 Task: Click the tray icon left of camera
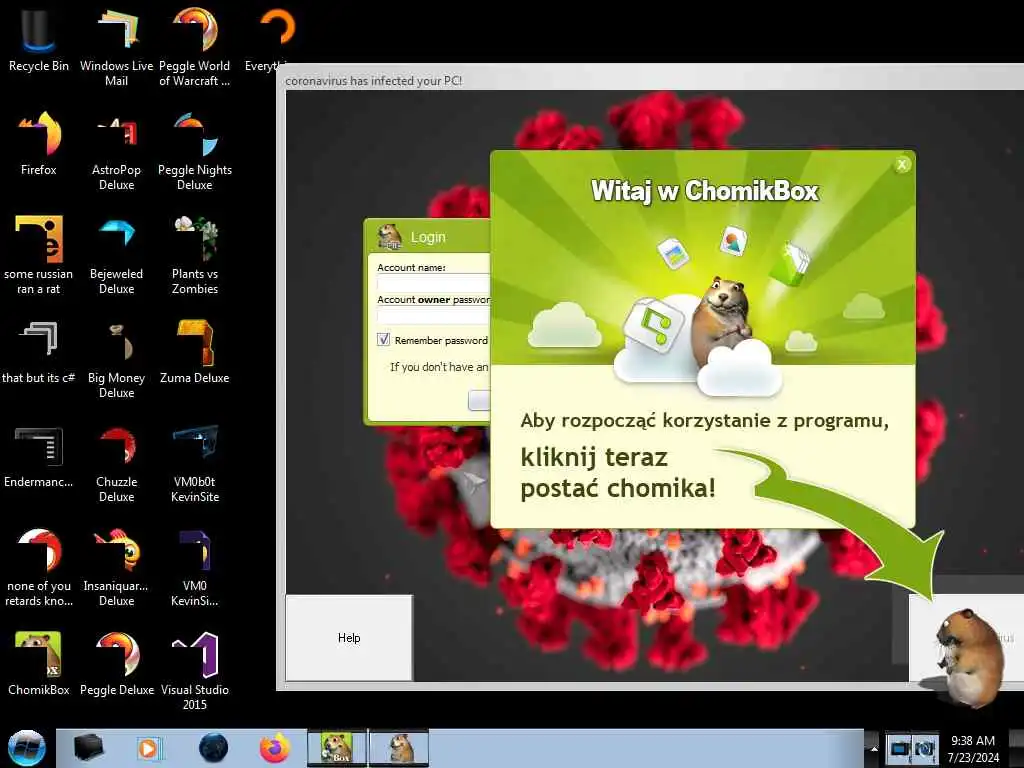point(899,748)
